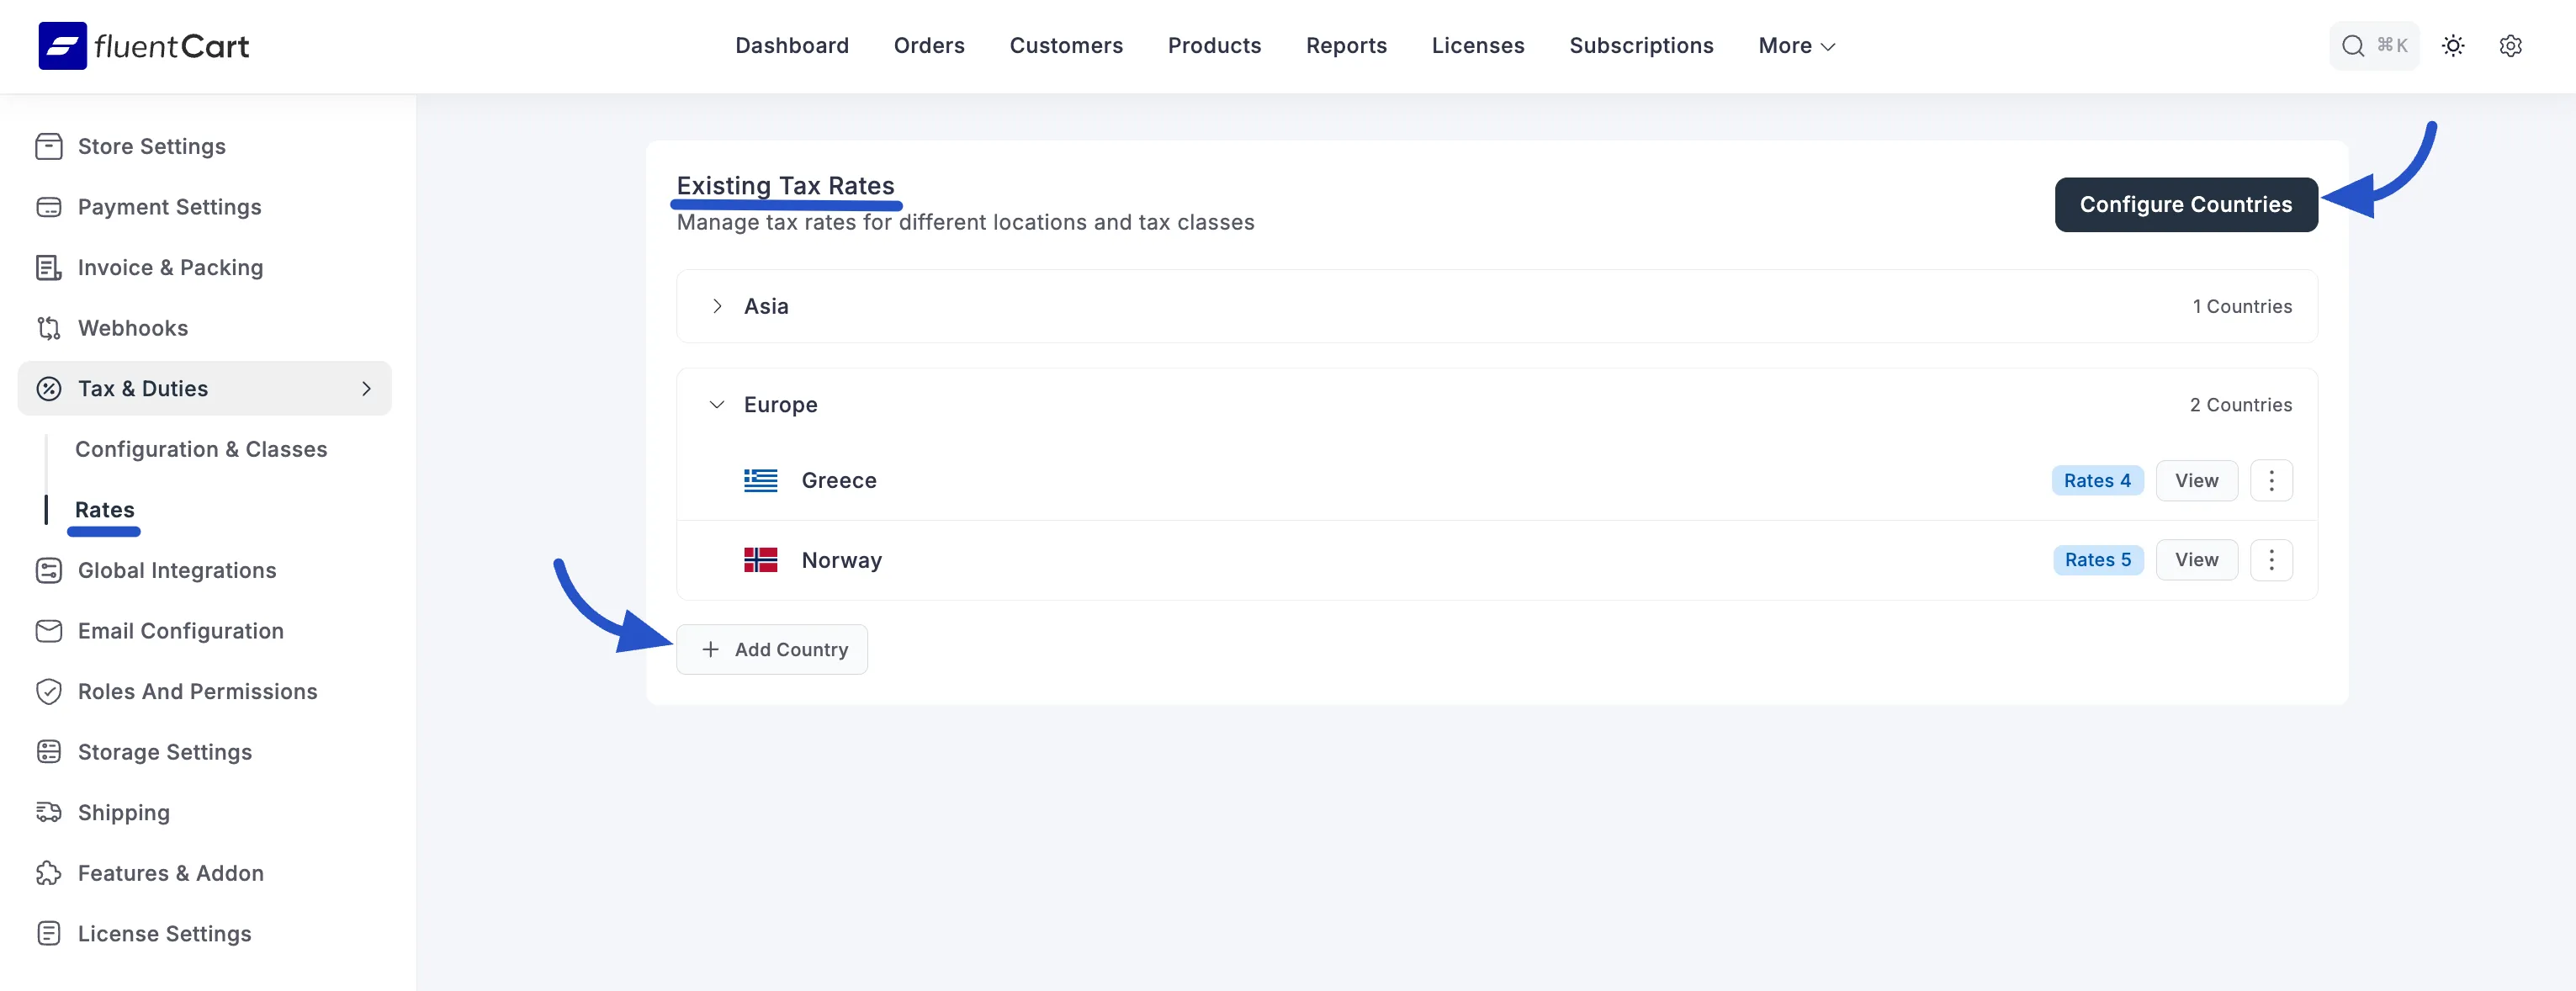The image size is (2576, 991).
Task: Open Configuration & Classes submenu item
Action: (201, 449)
